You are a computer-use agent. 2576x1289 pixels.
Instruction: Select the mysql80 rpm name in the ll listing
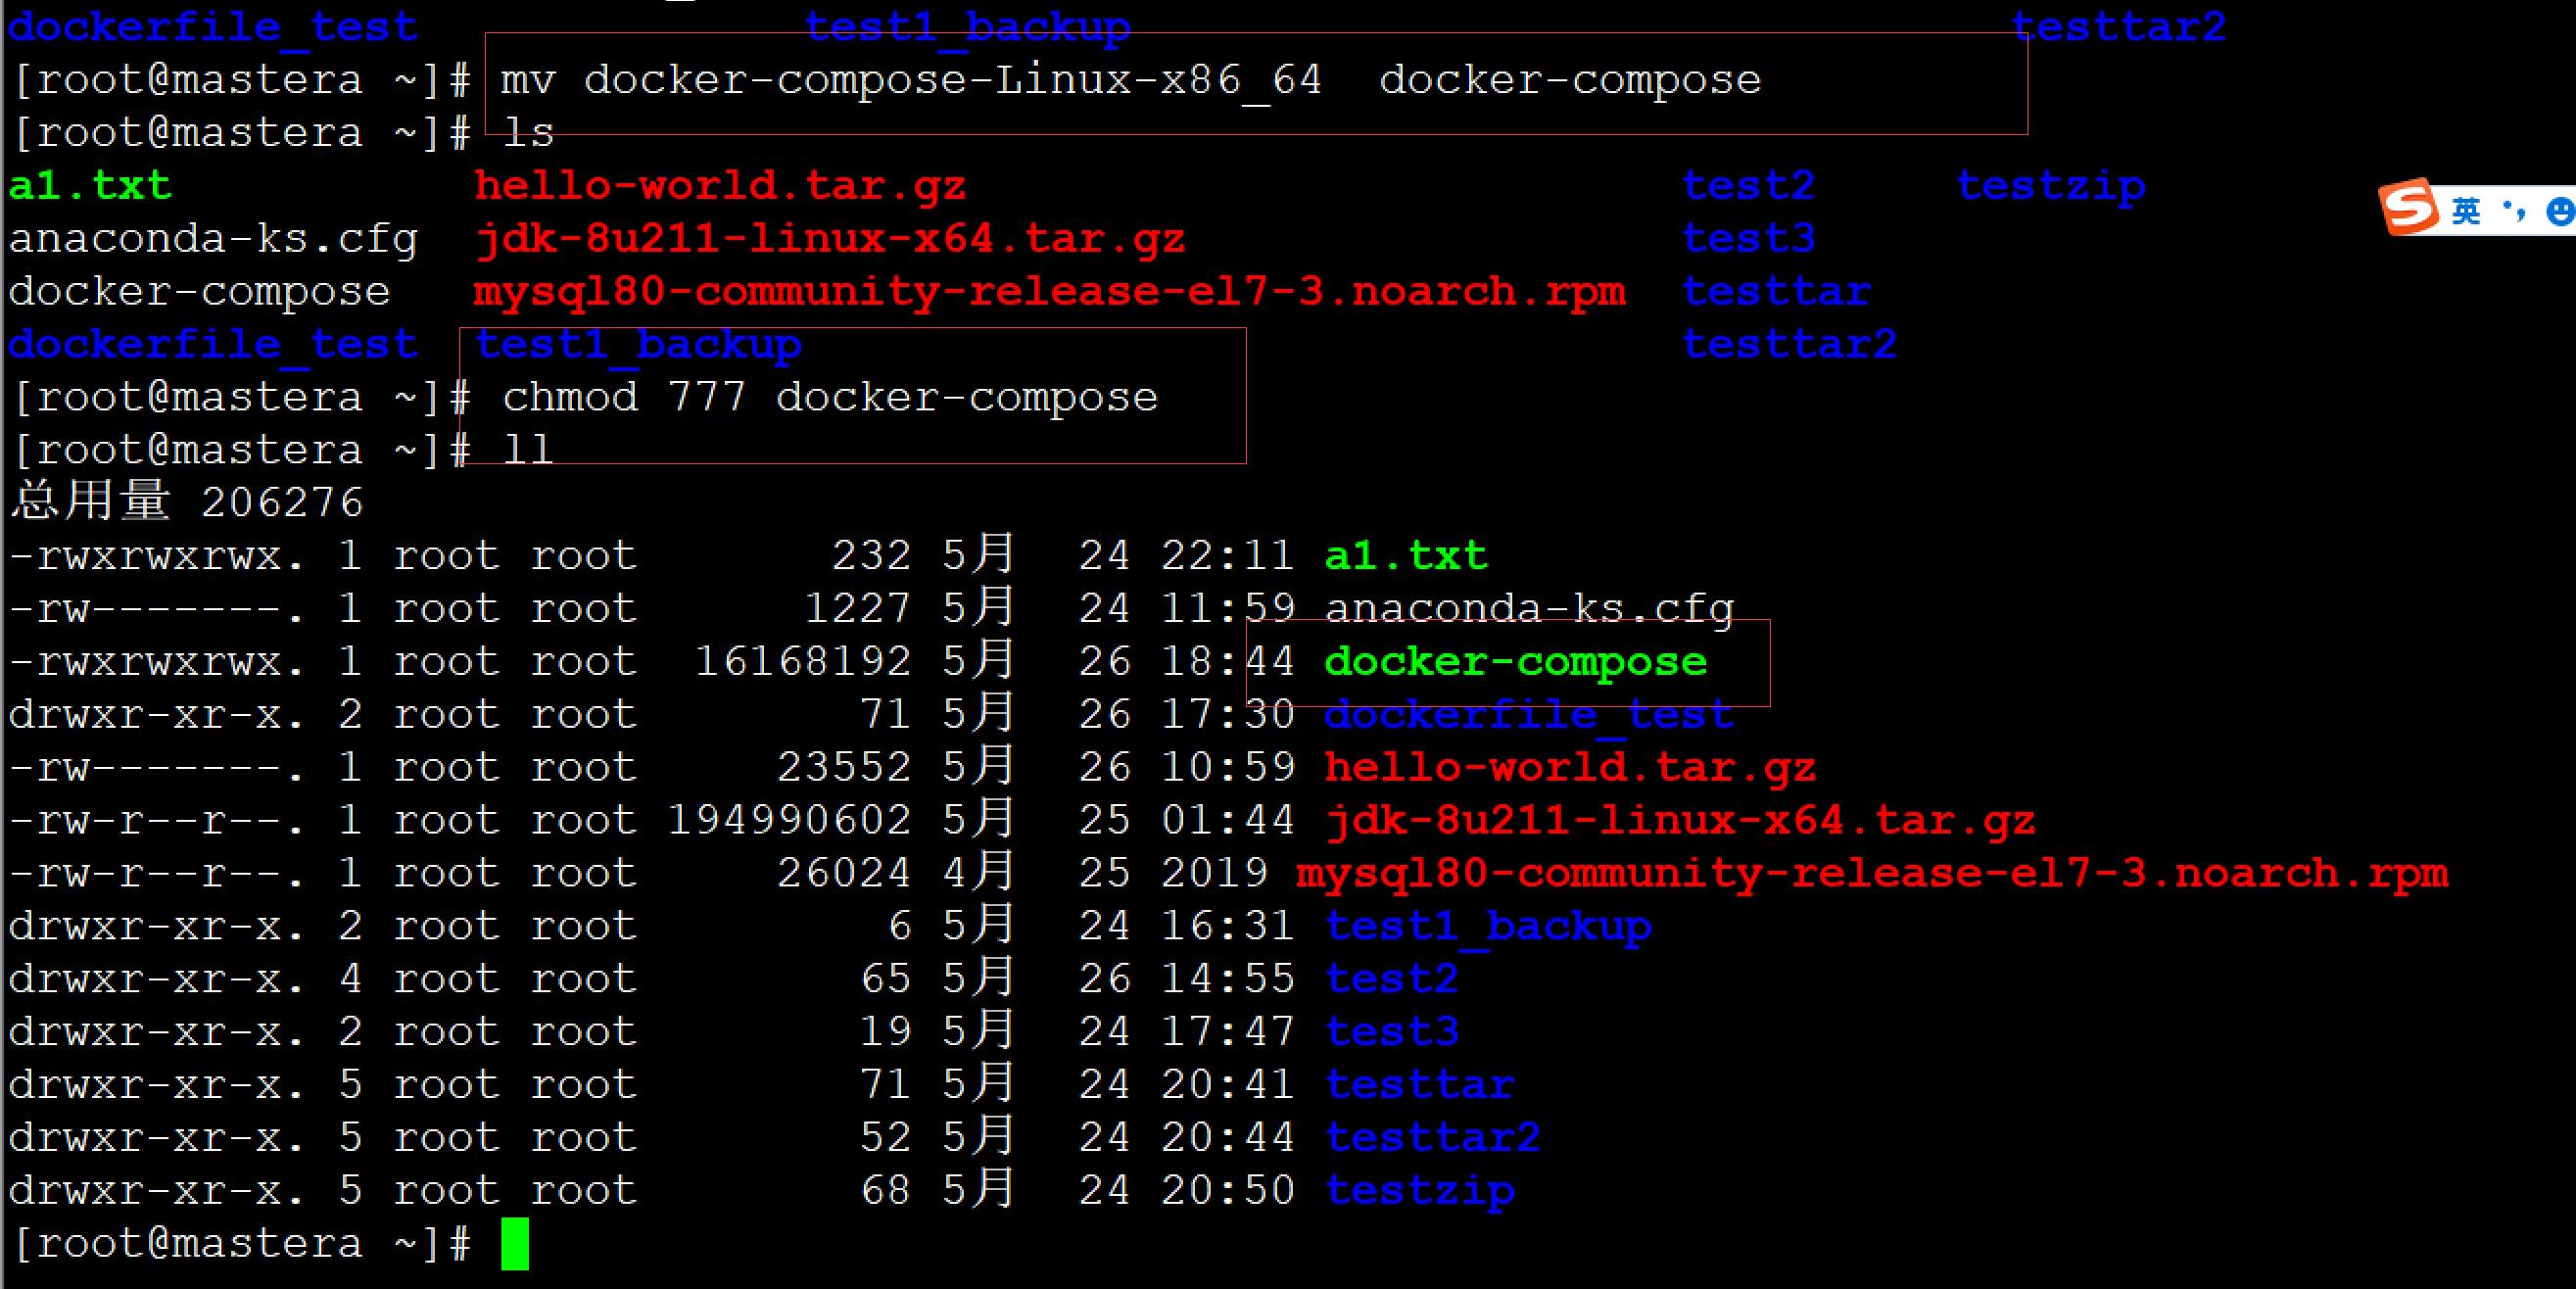click(x=1872, y=875)
